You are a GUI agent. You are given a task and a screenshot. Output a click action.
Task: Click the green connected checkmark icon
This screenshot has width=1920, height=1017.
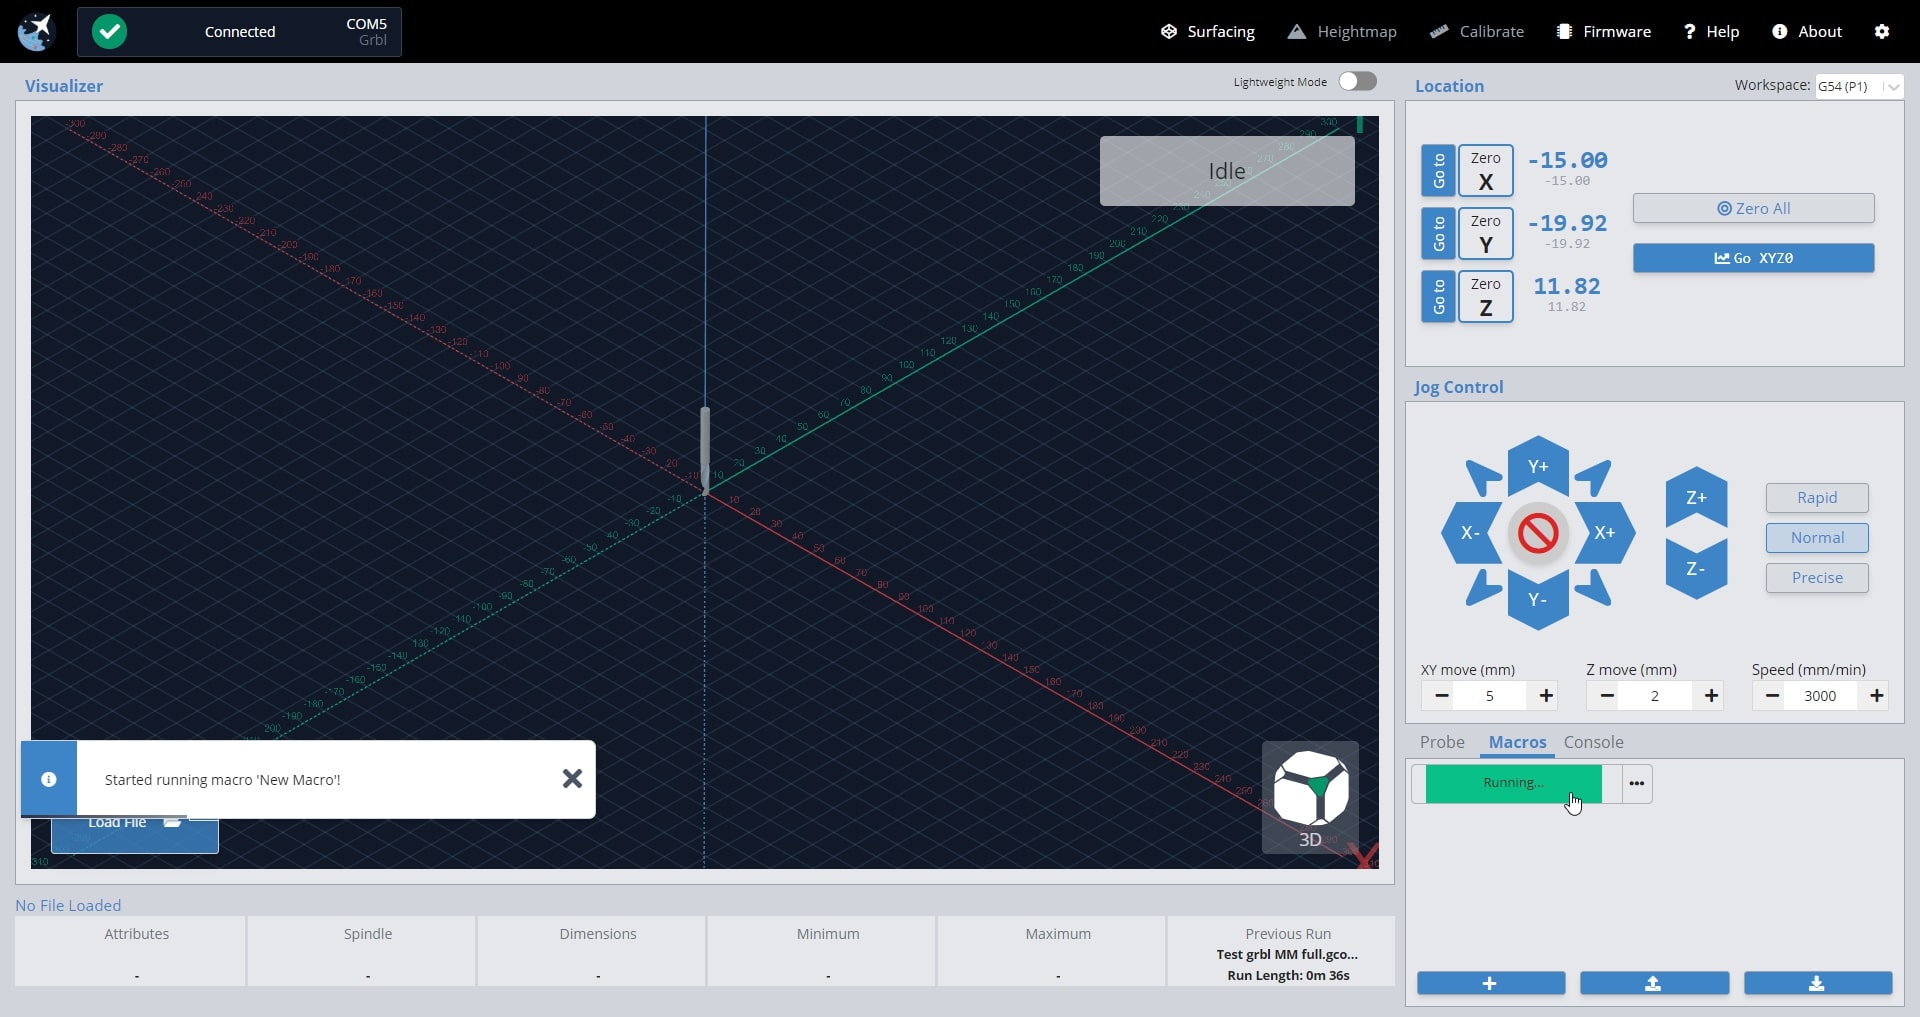[x=109, y=31]
